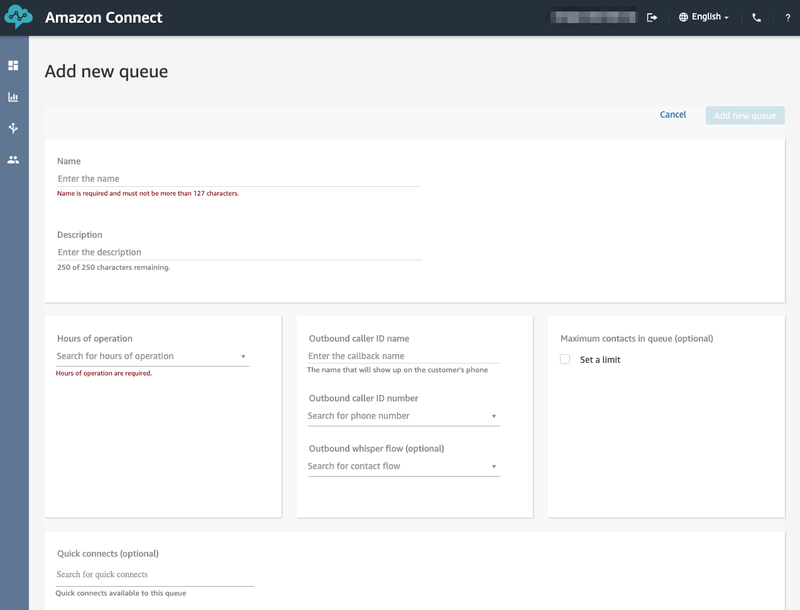Open the help question mark icon

point(788,17)
